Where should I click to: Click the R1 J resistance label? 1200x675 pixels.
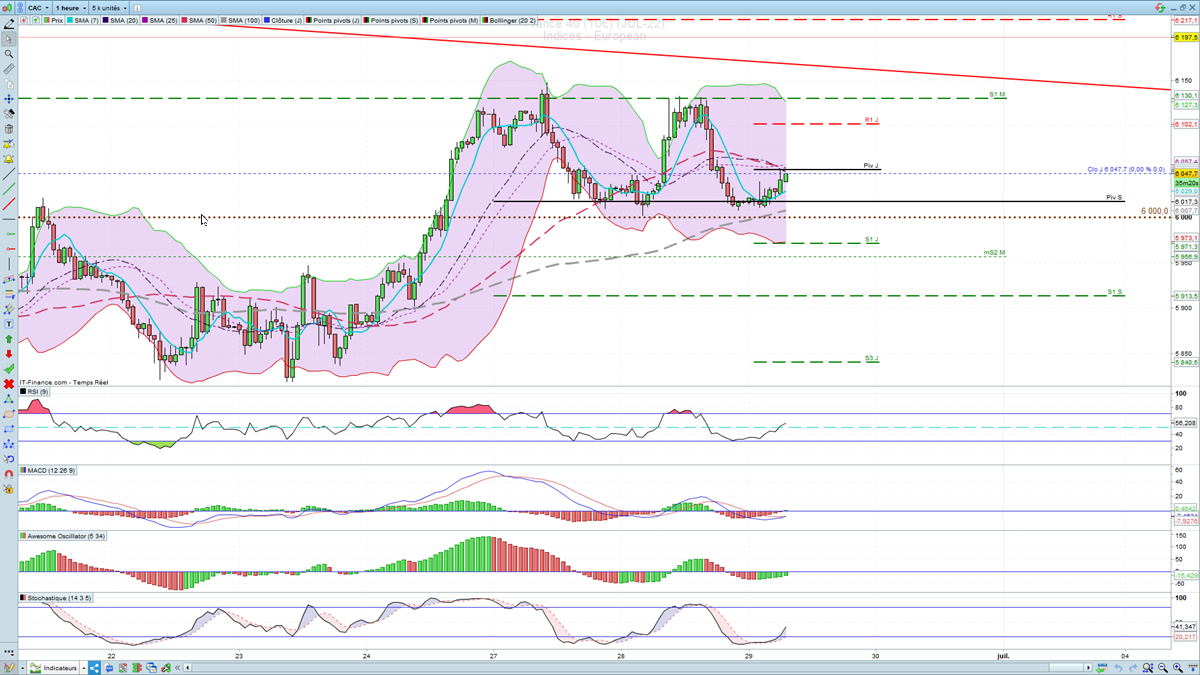(x=872, y=120)
